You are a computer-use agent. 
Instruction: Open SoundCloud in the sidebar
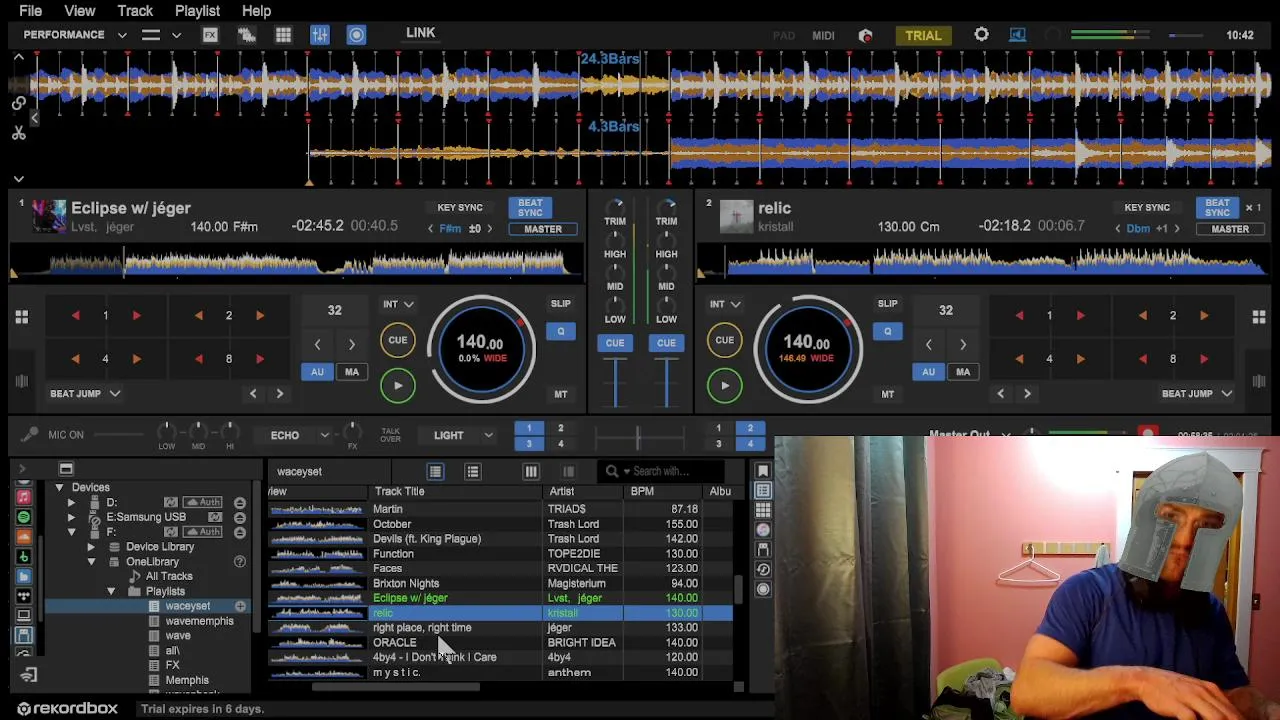24,537
